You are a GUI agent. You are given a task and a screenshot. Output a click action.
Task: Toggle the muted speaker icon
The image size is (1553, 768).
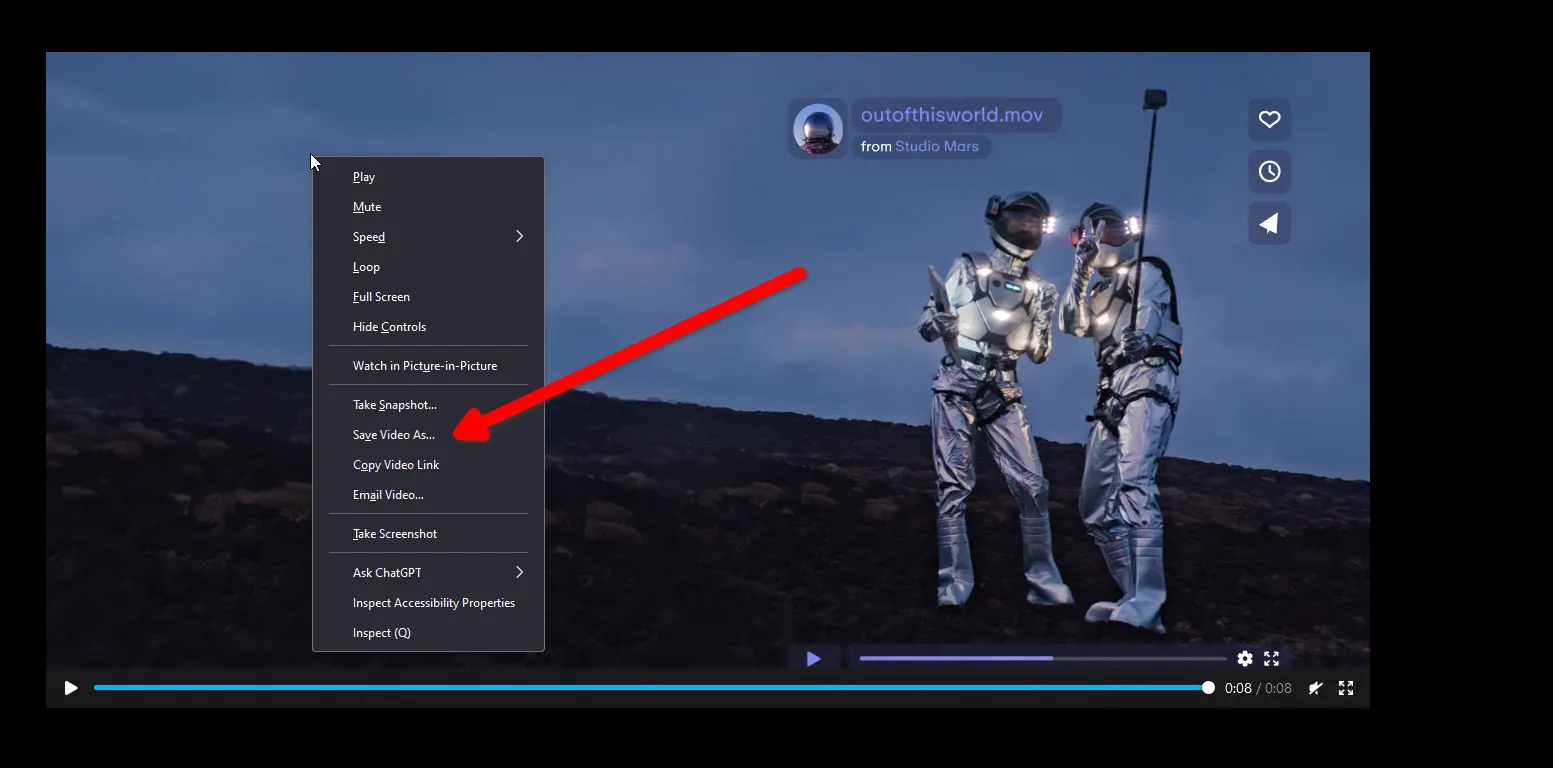coord(1316,688)
